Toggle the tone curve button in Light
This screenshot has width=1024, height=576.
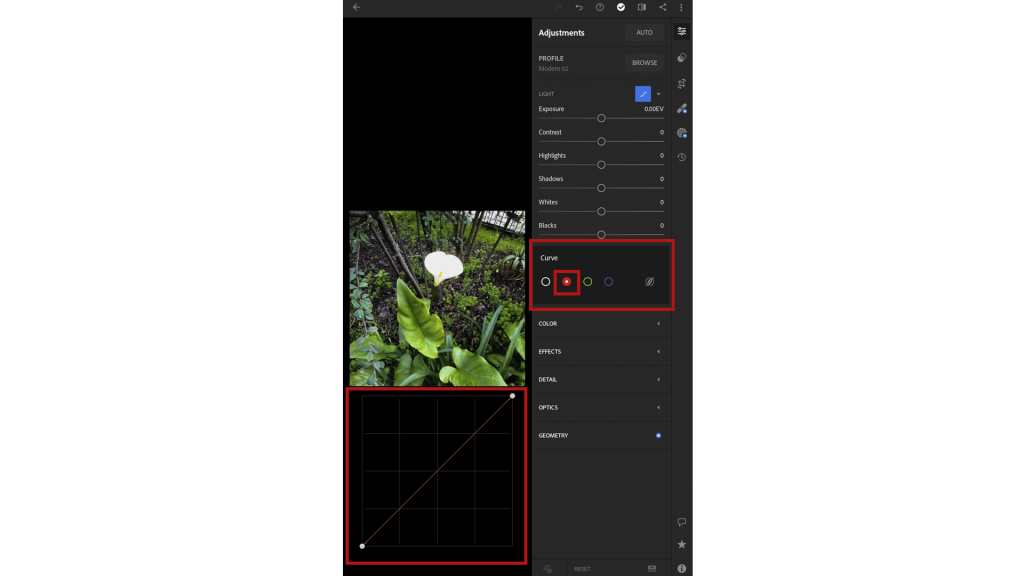coord(643,94)
